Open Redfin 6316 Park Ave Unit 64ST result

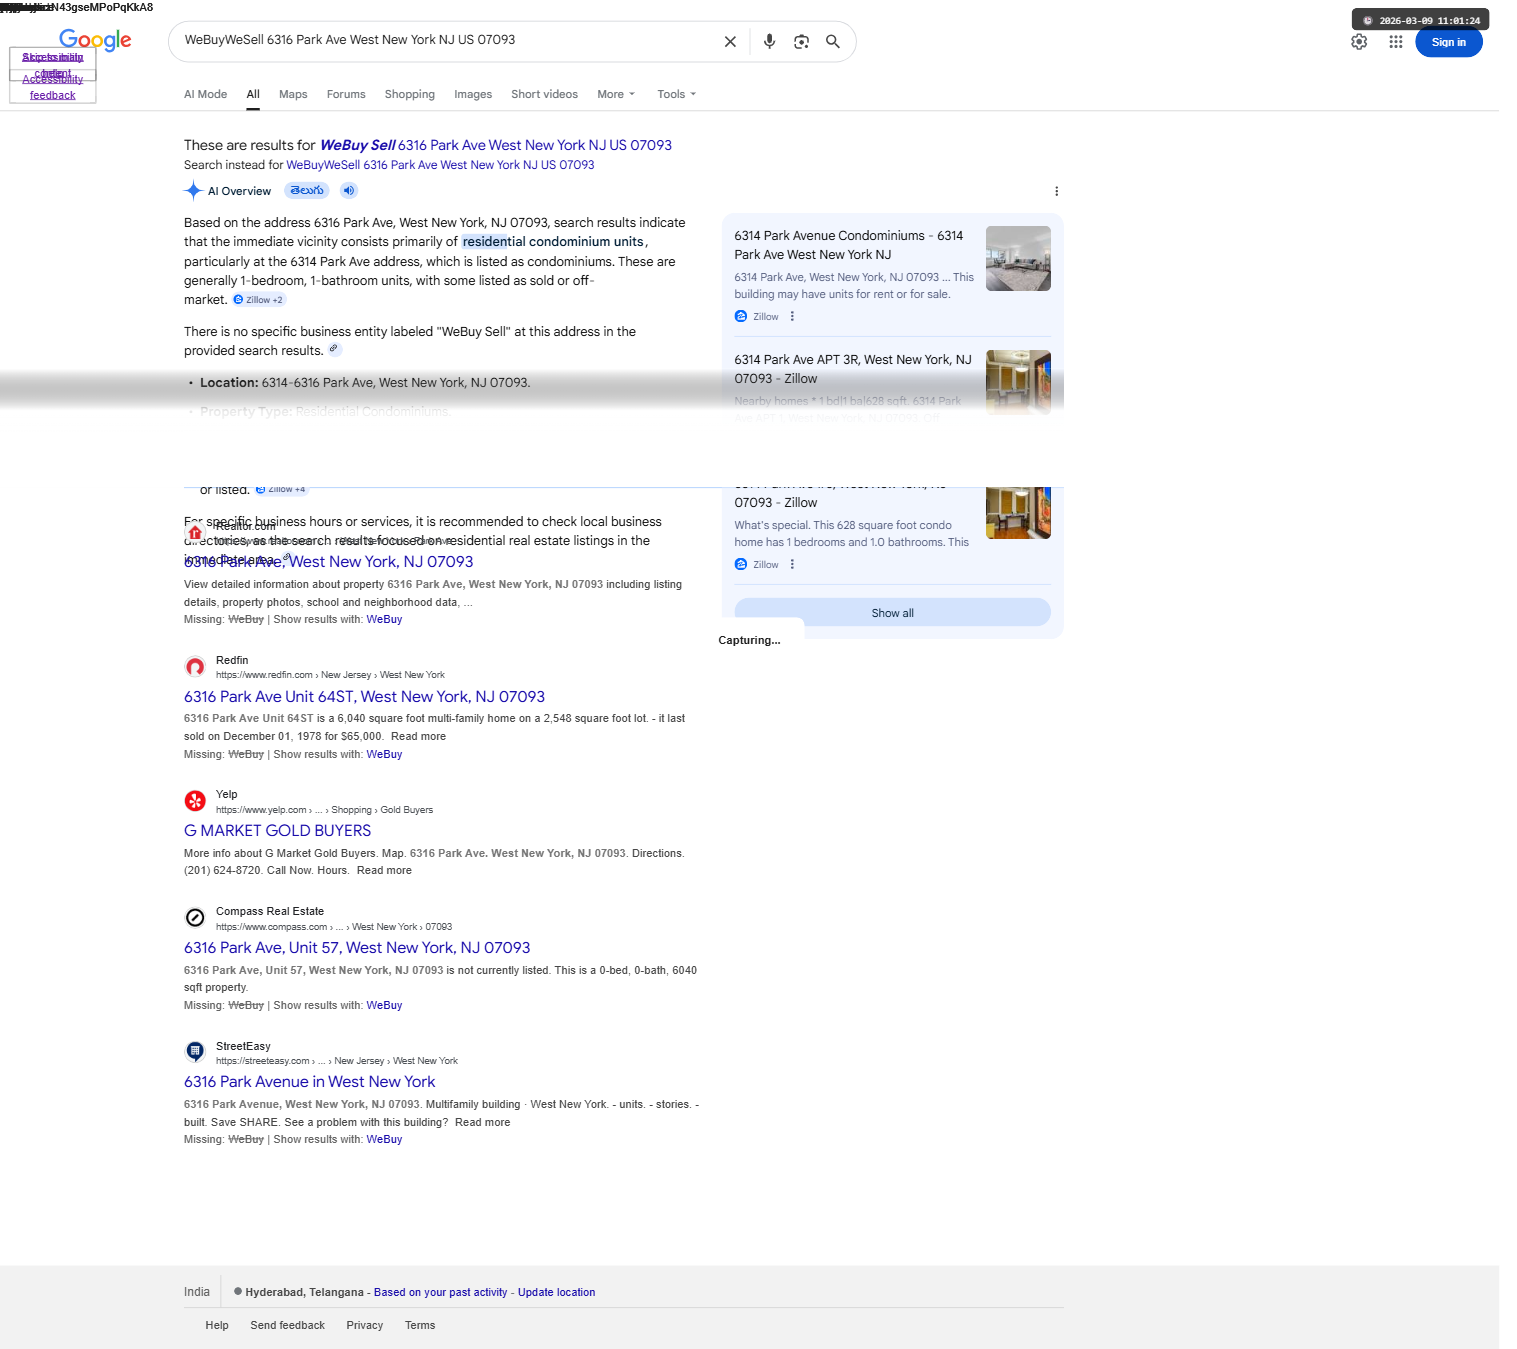364,697
